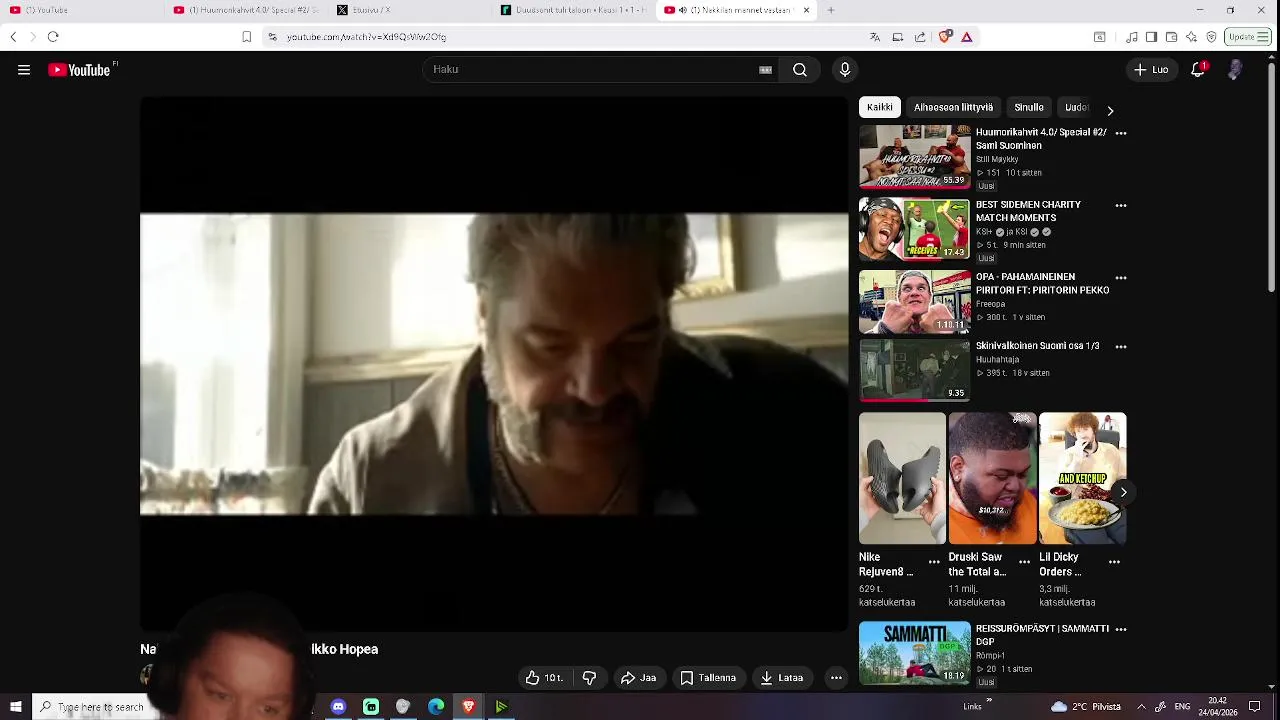Open the site settings icon in address bar
The width and height of the screenshot is (1280, 720).
(x=272, y=37)
